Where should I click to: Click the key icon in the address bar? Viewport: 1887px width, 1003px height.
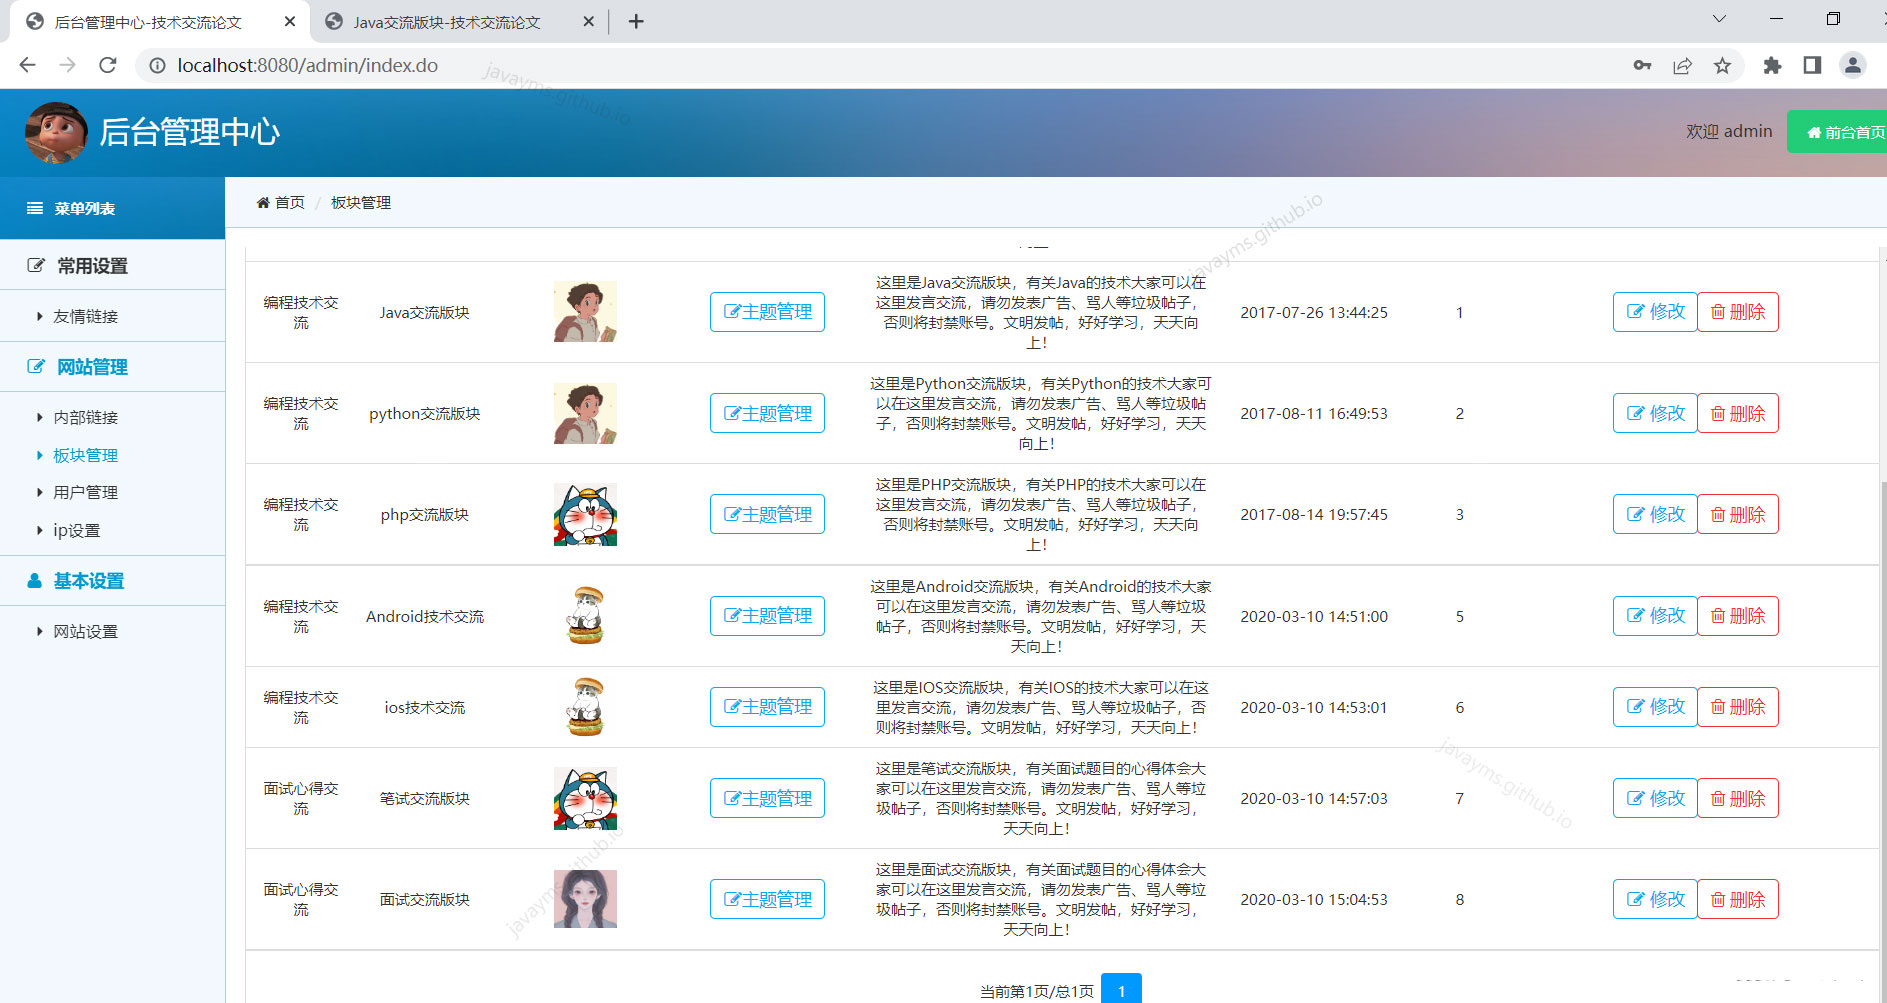click(x=1643, y=65)
